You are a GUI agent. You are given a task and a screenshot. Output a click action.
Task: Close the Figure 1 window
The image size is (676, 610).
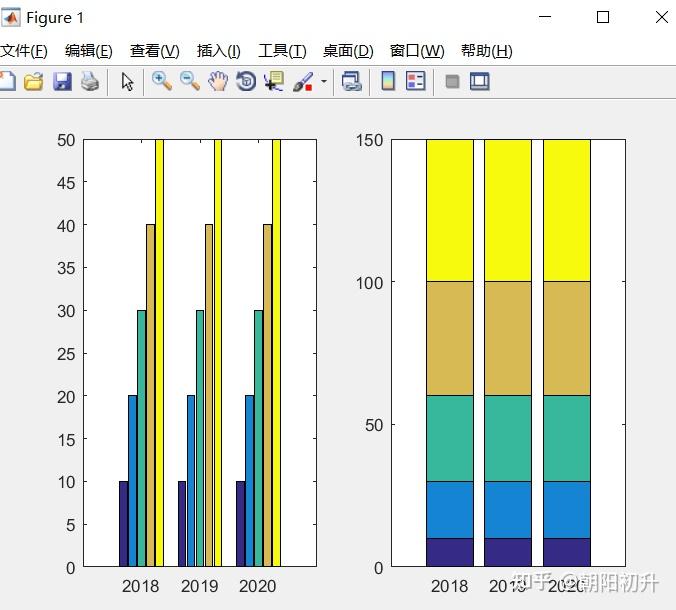(662, 17)
